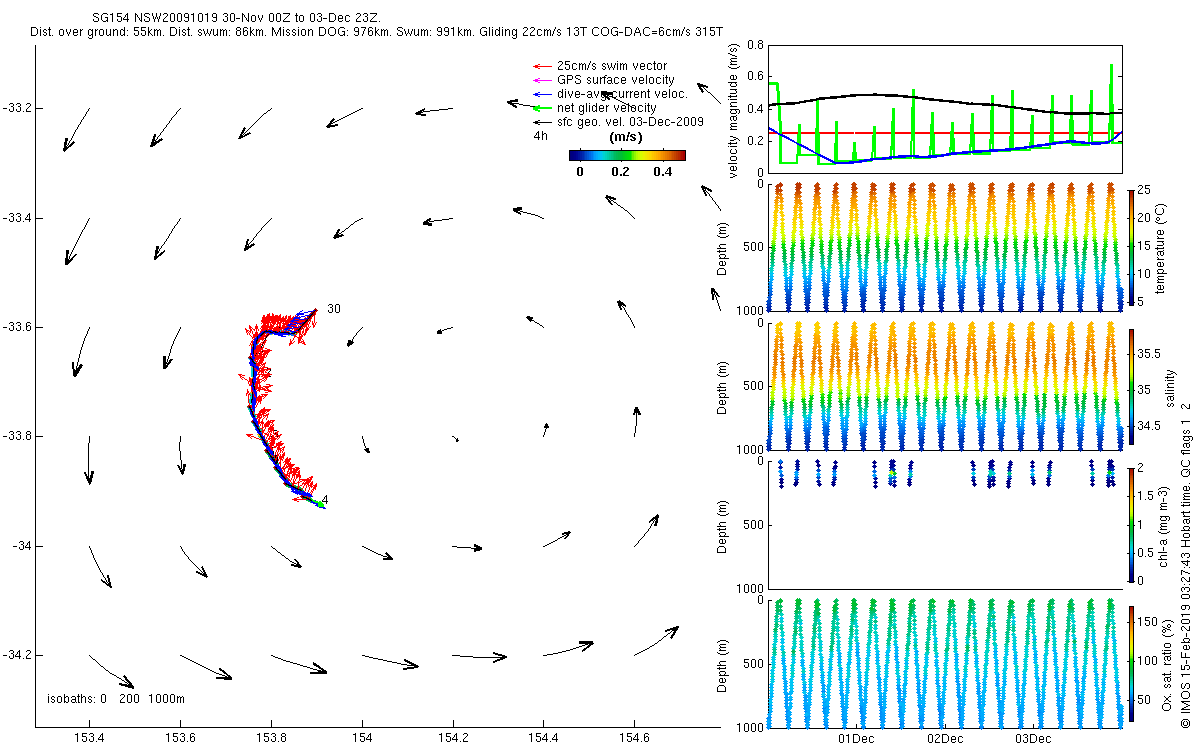
Task: Click the 02Dec time axis label
Action: click(944, 739)
